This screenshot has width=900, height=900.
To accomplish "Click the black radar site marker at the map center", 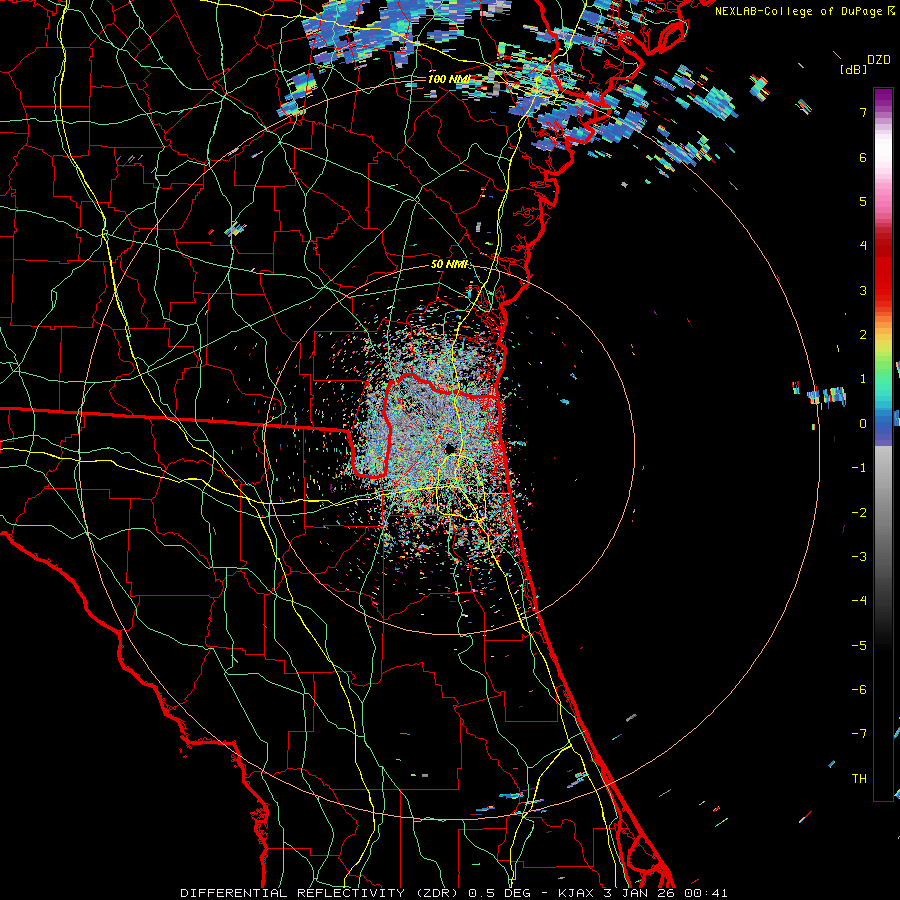I will pyautogui.click(x=451, y=449).
